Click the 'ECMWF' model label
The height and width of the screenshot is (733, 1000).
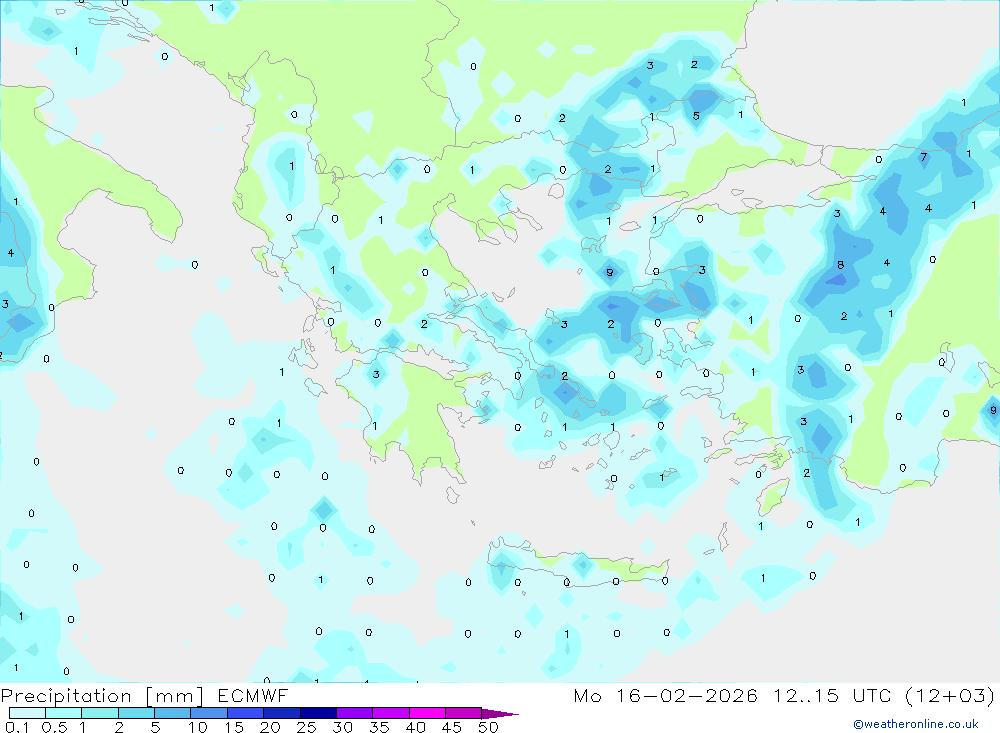[x=253, y=695]
